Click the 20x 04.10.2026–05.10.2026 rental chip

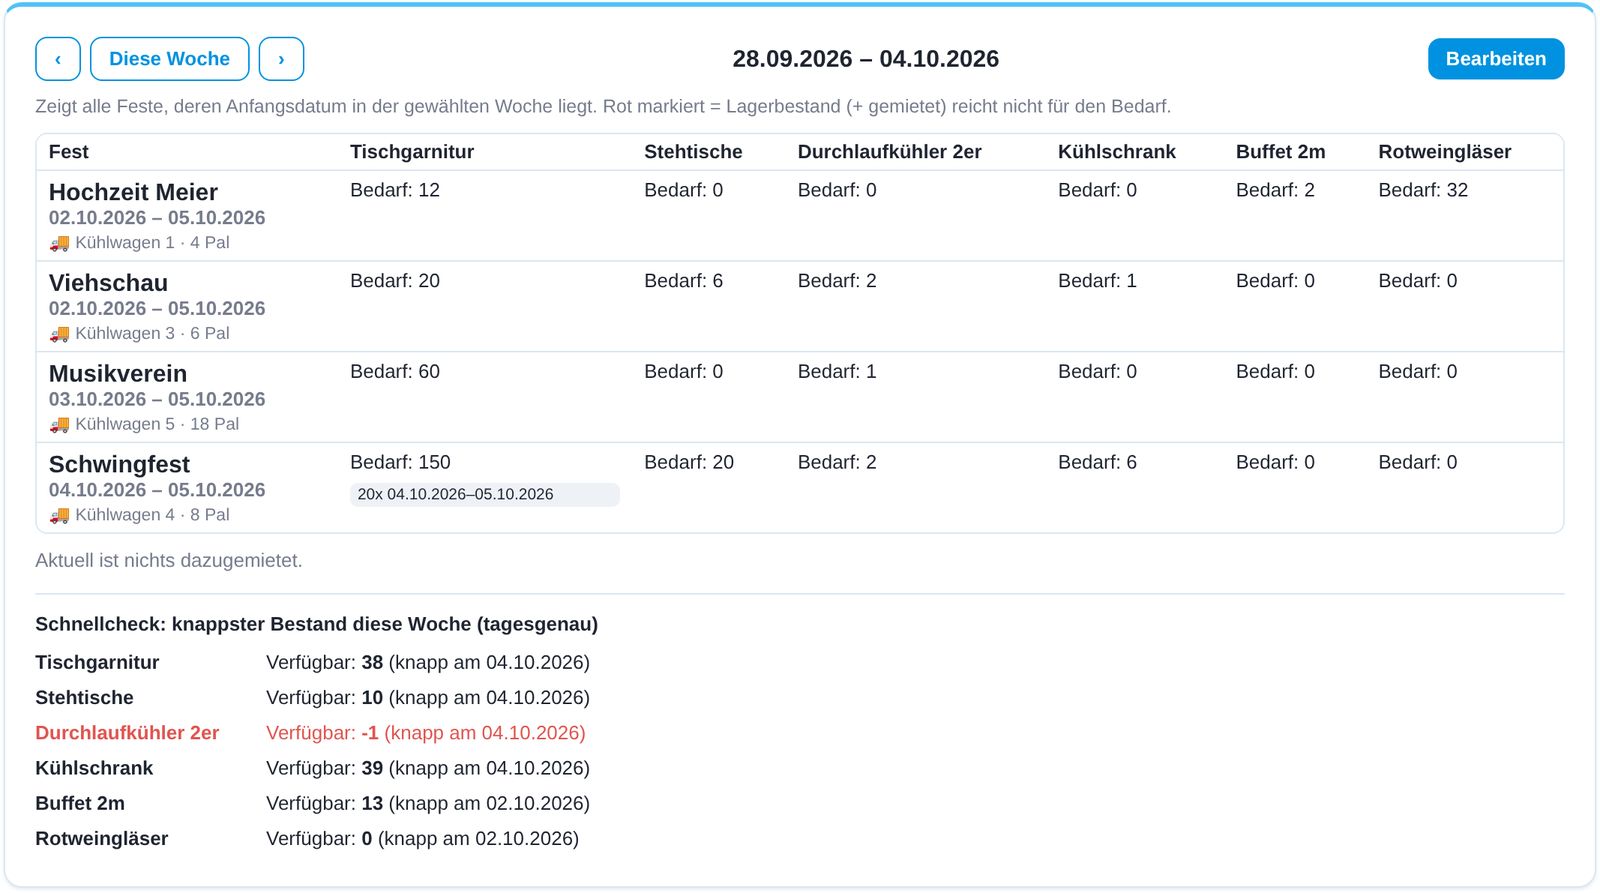click(485, 494)
